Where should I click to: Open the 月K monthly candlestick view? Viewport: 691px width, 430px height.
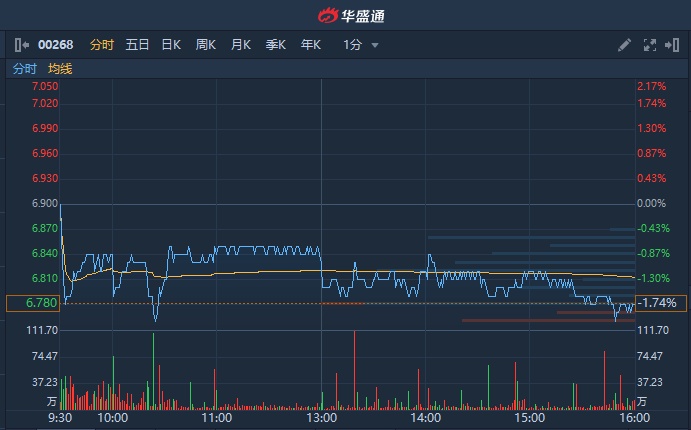click(241, 45)
